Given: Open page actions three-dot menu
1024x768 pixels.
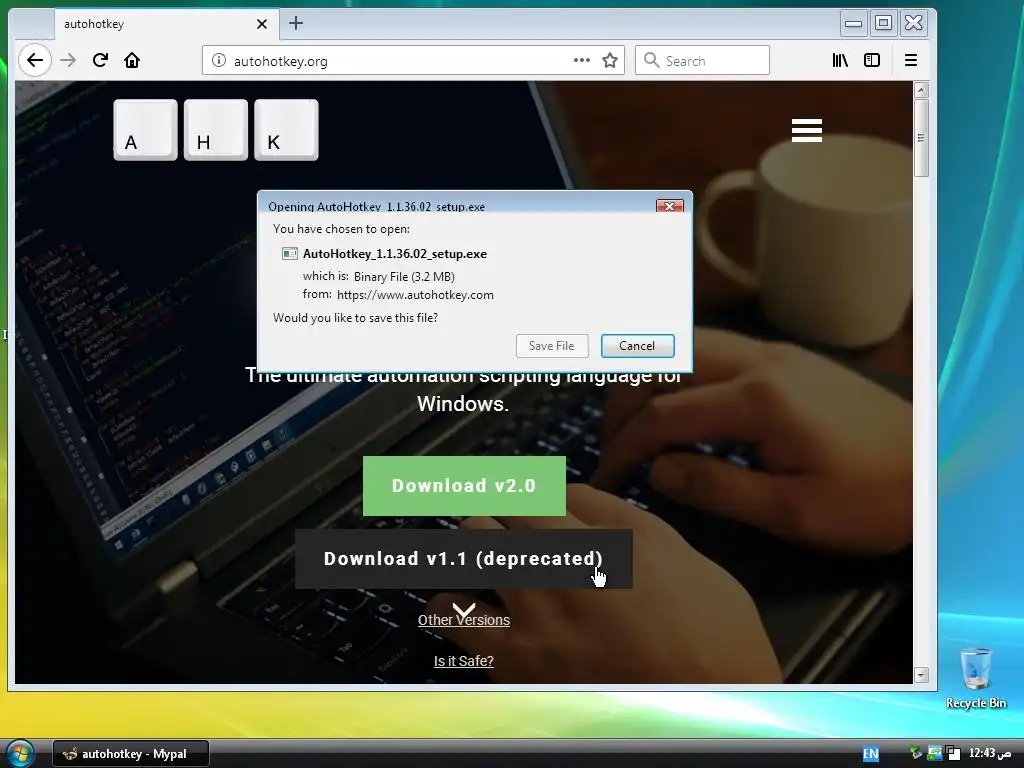Looking at the screenshot, I should [x=581, y=61].
